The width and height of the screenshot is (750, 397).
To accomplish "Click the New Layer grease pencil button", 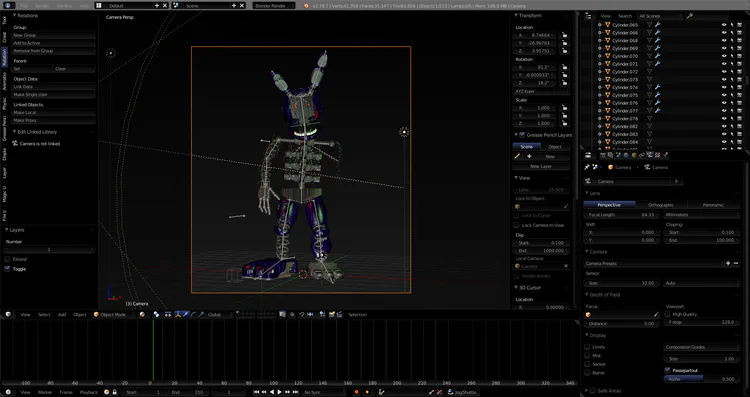I will click(x=541, y=166).
